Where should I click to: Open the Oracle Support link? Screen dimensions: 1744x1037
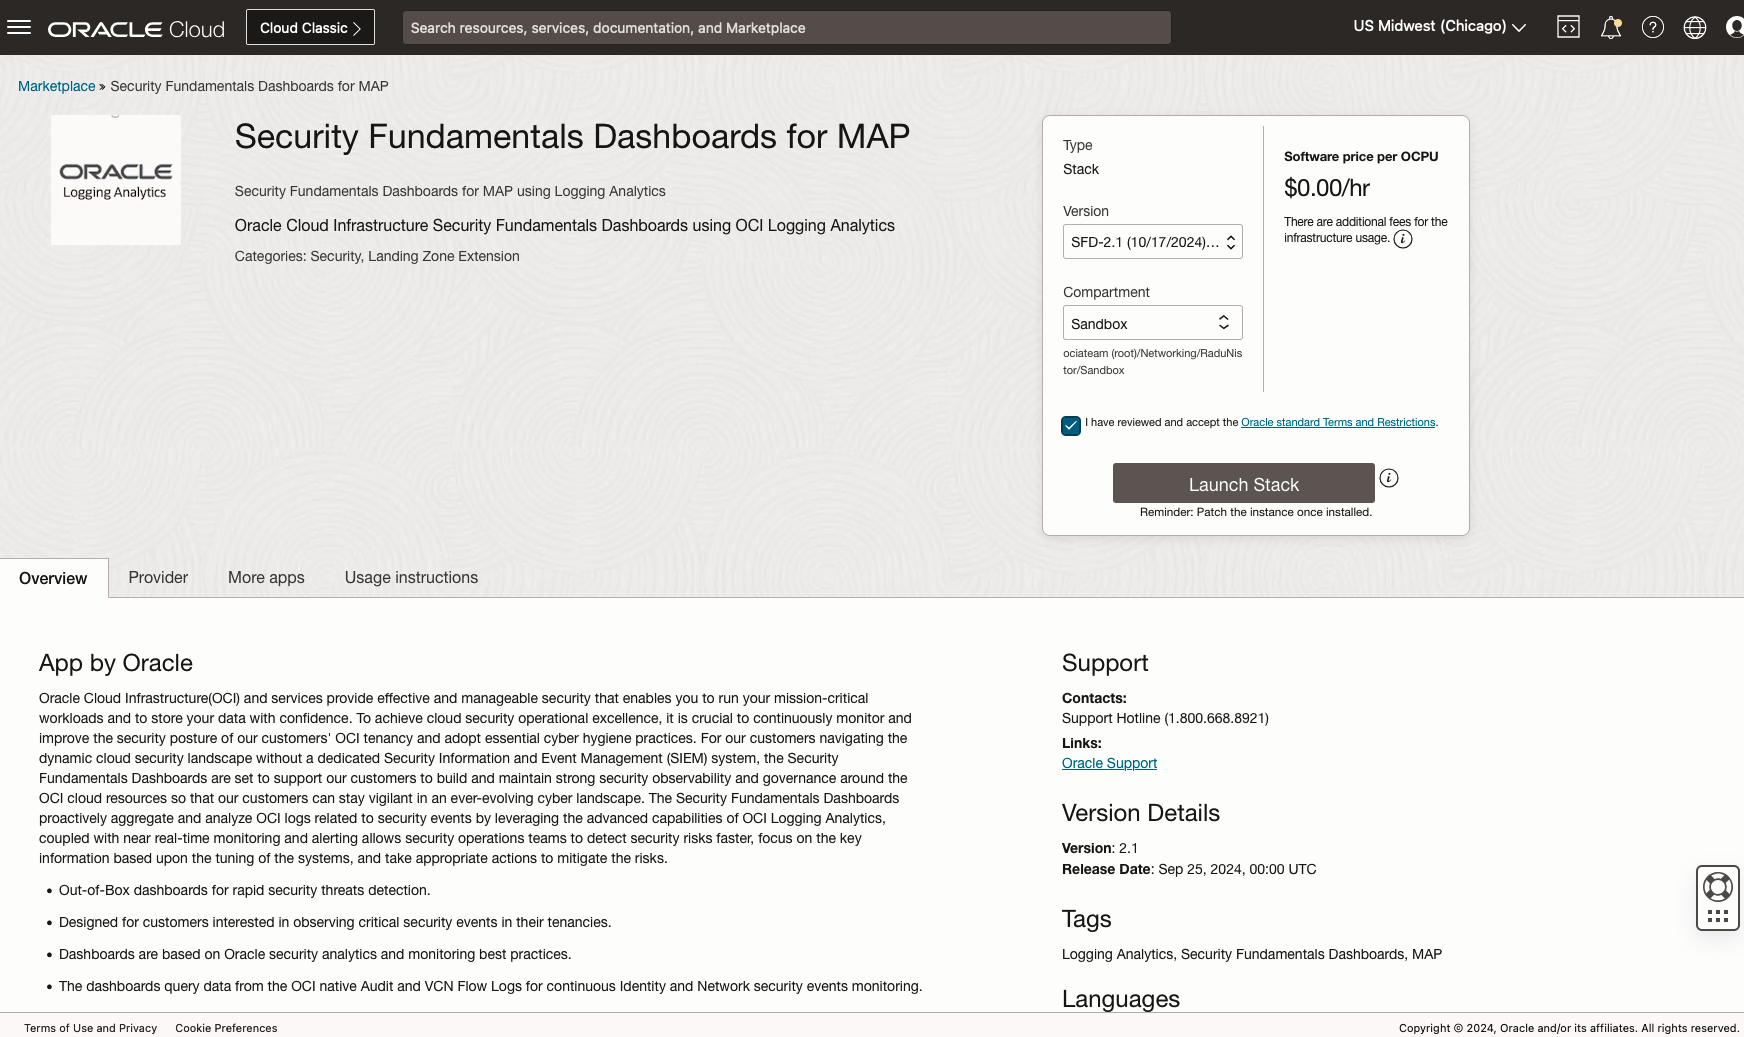coord(1109,763)
